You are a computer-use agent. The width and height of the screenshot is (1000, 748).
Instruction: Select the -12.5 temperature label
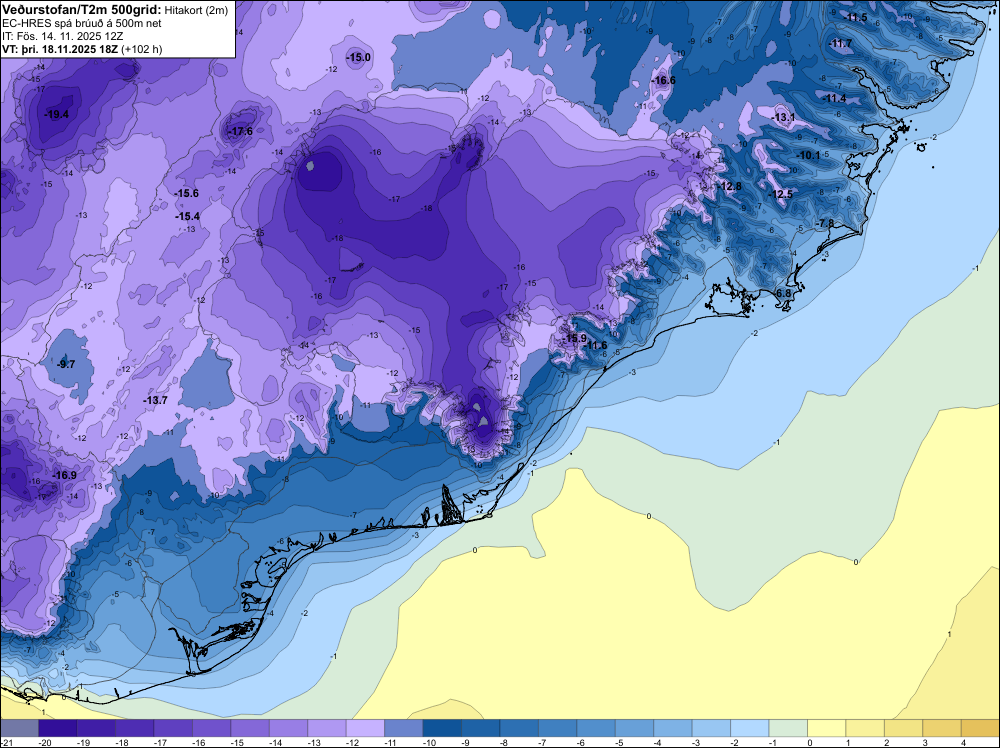coord(780,194)
